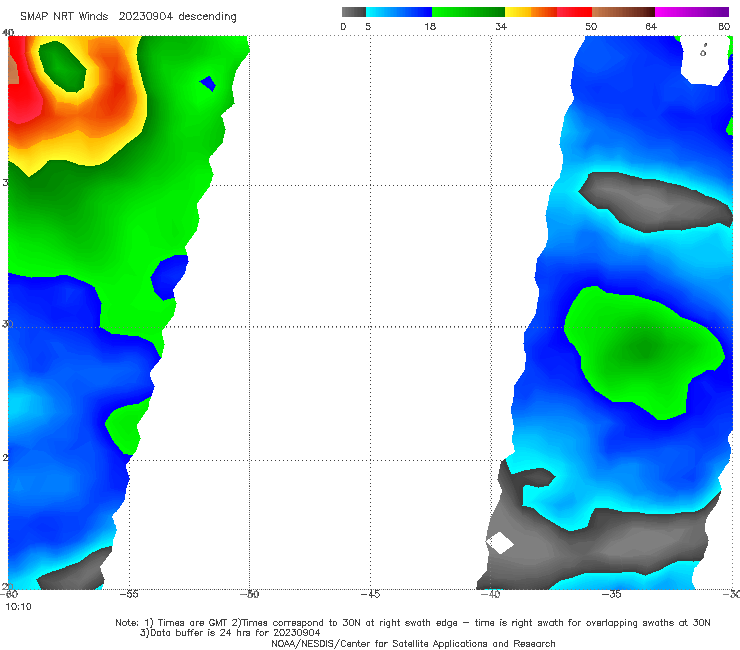Viewport: 740px width, 650px height.
Task: Click the 'Times are GMT' note line
Action: [413, 623]
